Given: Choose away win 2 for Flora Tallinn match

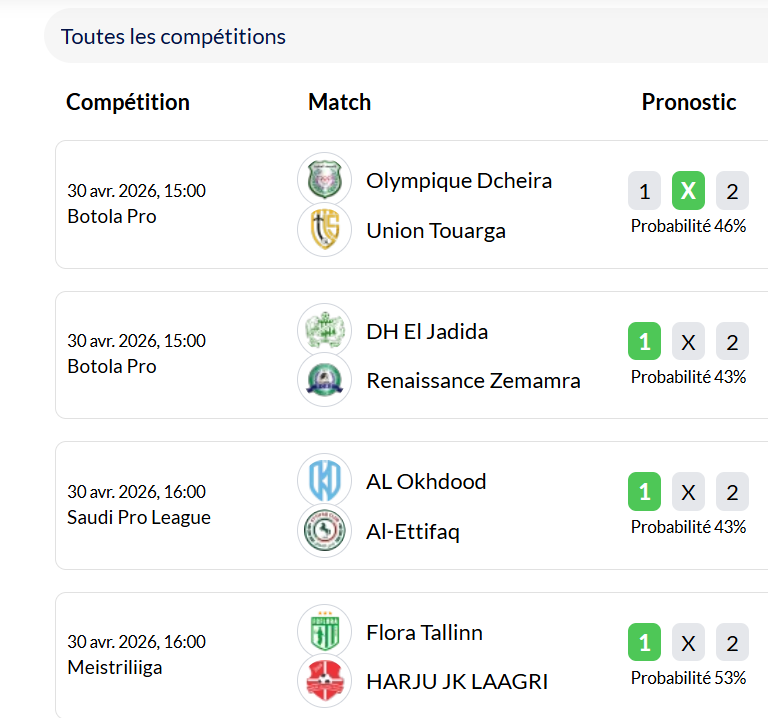Looking at the screenshot, I should click(732, 643).
